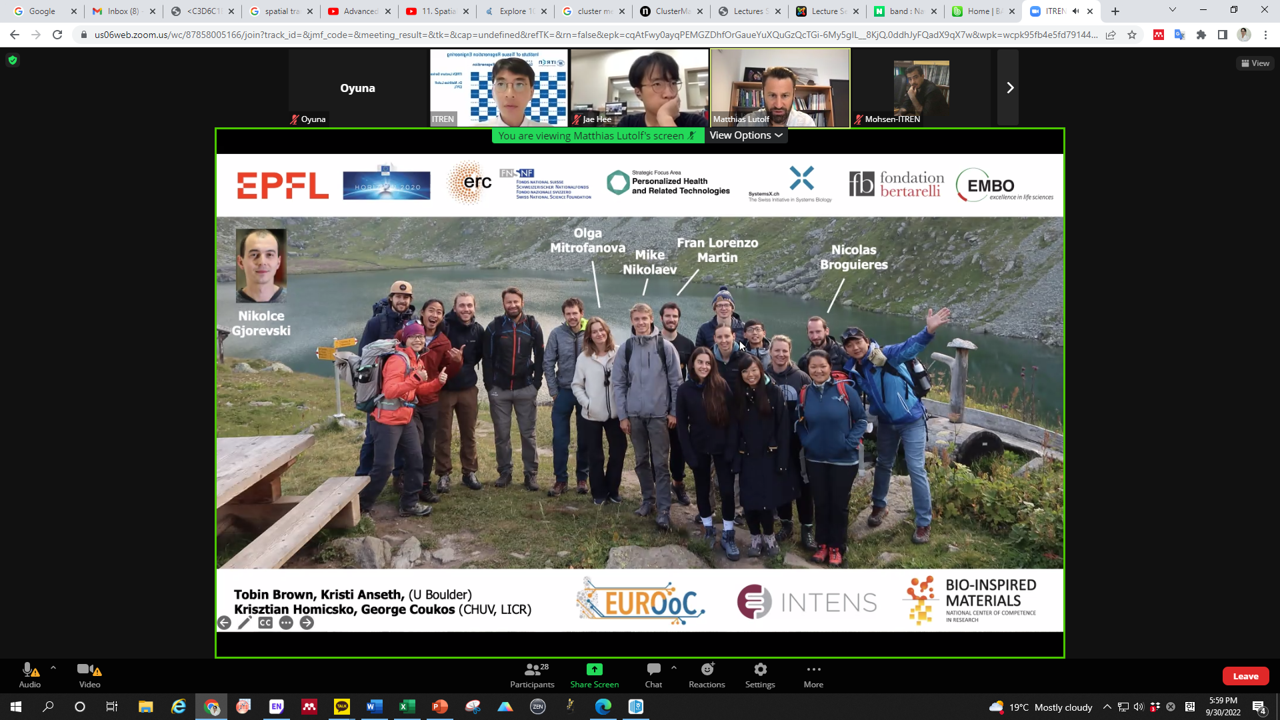Viewport: 1280px width, 720px height.
Task: Expand the View Options dropdown
Action: 746,135
